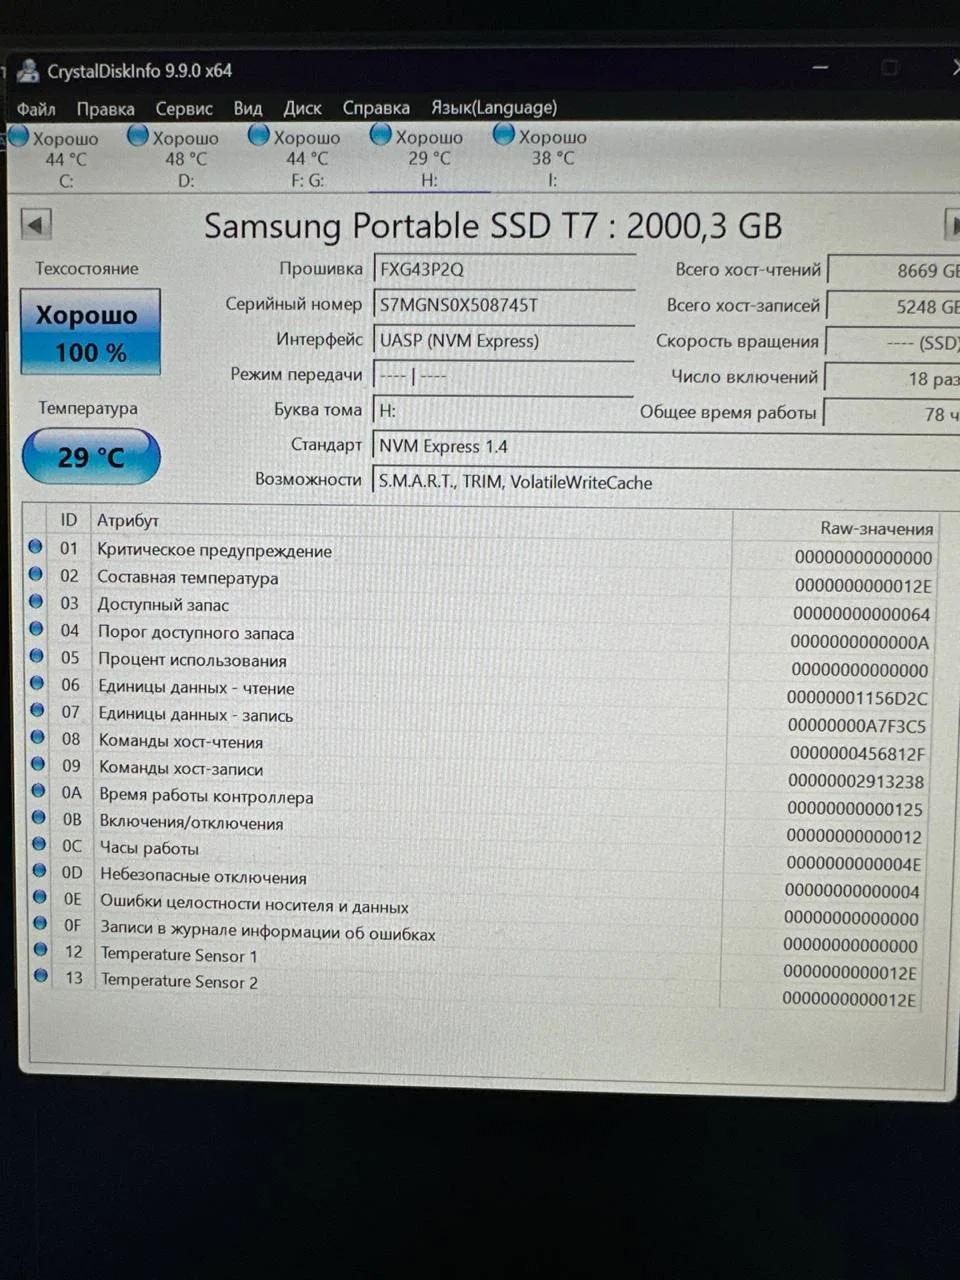Click the Общее время работы value 78
The image size is (960, 1280).
(891, 414)
